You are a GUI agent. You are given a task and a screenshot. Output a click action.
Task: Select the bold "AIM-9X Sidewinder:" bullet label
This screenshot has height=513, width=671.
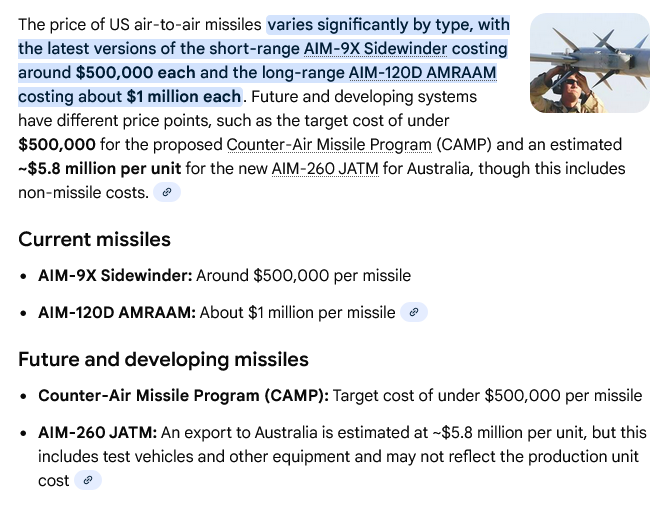click(x=115, y=275)
